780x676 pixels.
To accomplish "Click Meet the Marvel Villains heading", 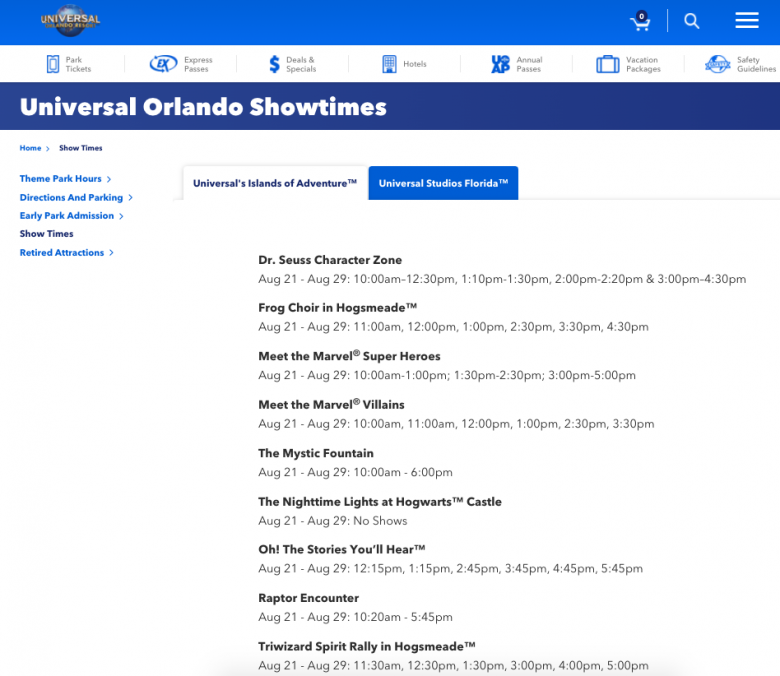I will [x=331, y=405].
